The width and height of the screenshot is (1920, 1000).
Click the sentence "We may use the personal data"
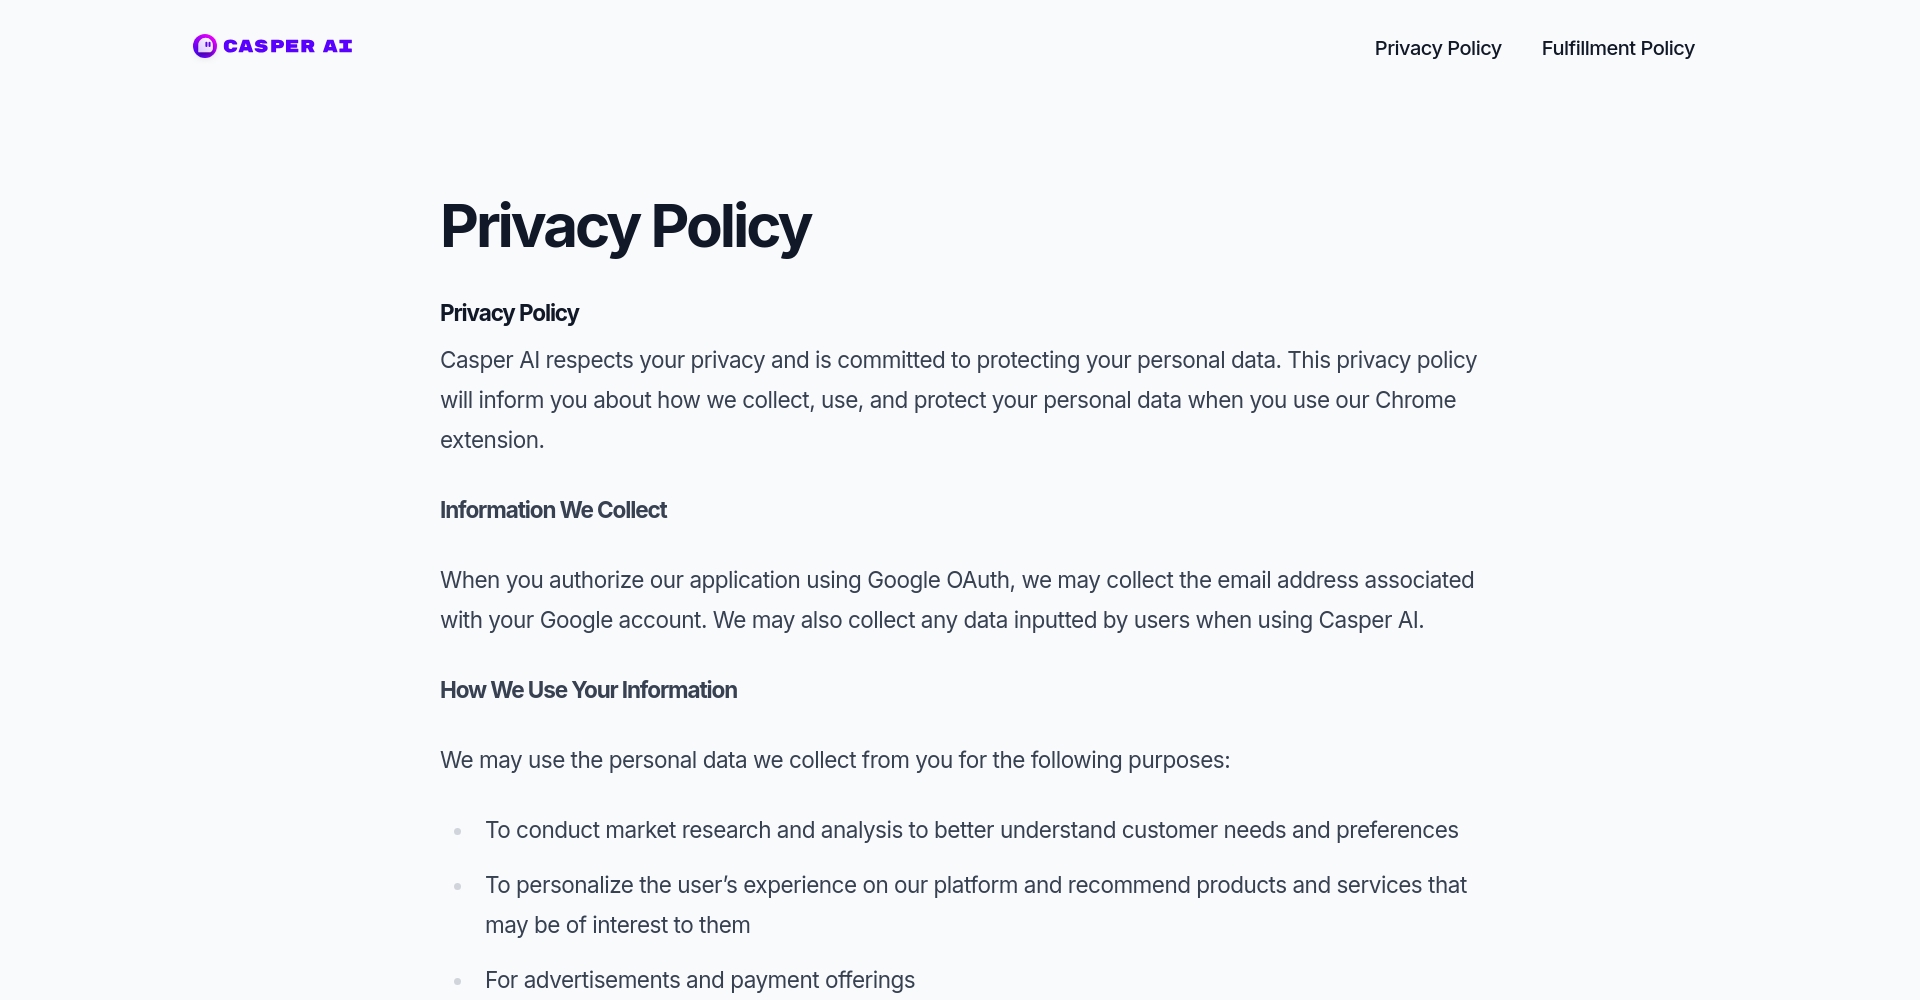pos(834,760)
